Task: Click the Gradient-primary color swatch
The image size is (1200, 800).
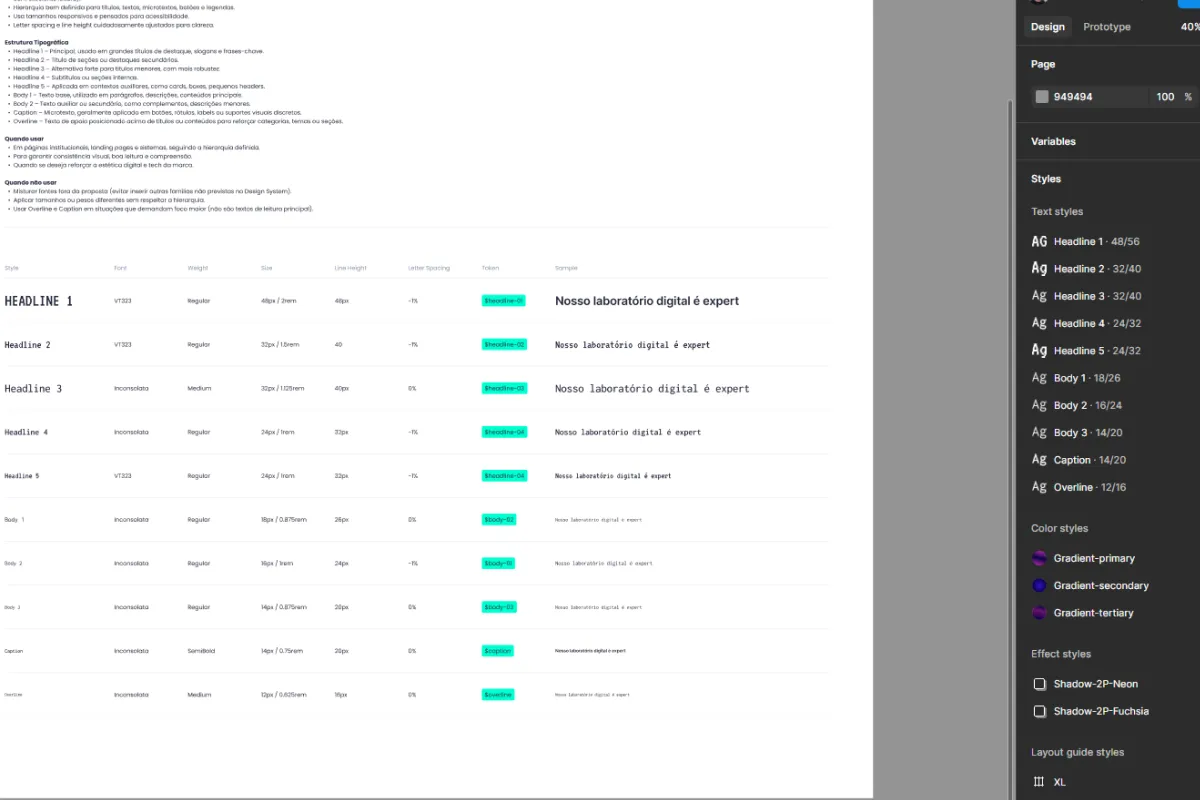Action: (x=1040, y=558)
